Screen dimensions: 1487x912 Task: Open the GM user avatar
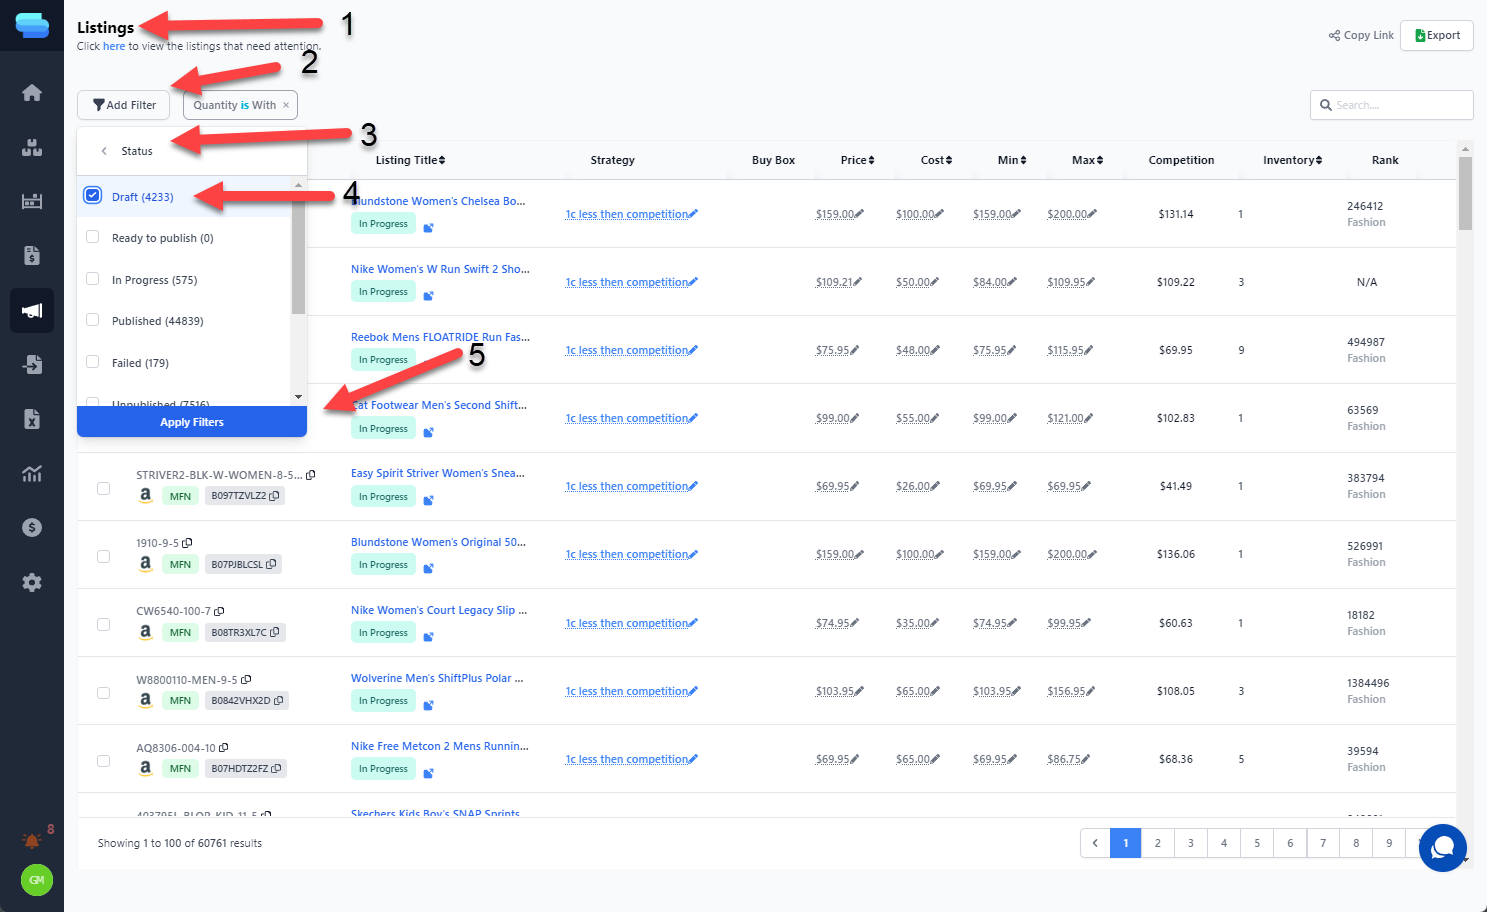tap(37, 880)
